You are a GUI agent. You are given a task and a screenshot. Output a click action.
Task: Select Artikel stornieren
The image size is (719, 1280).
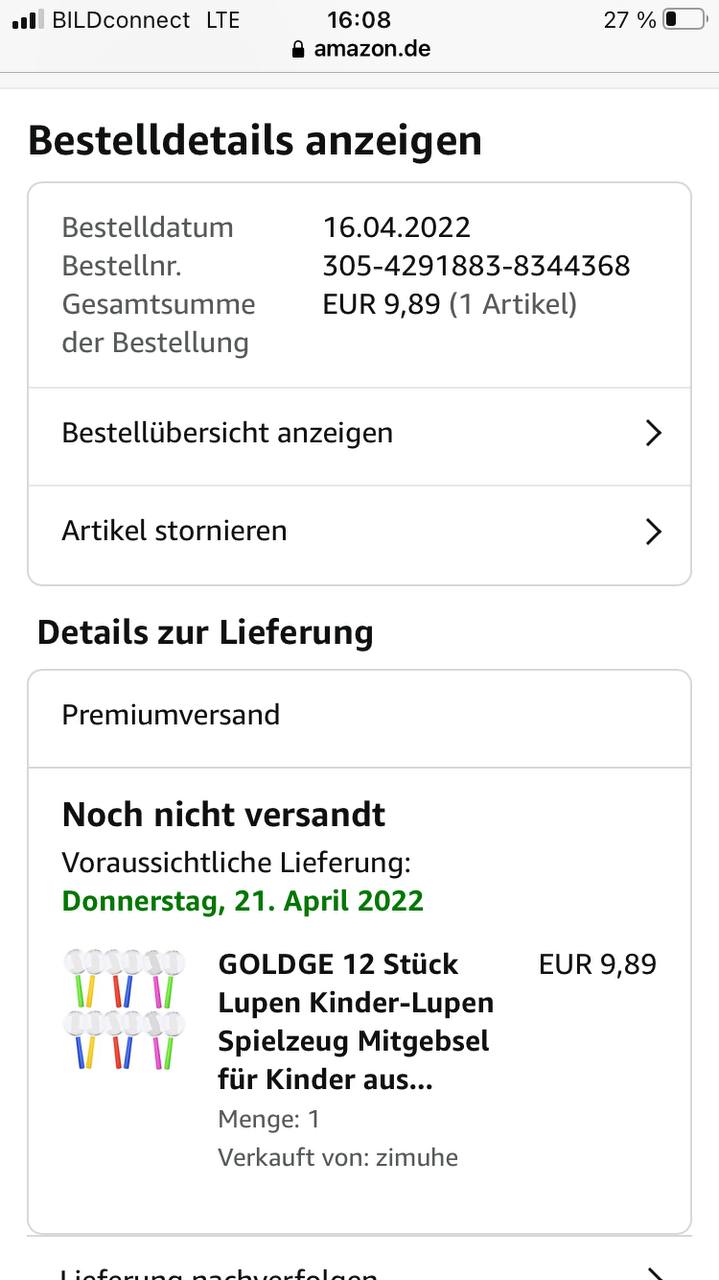click(x=174, y=531)
